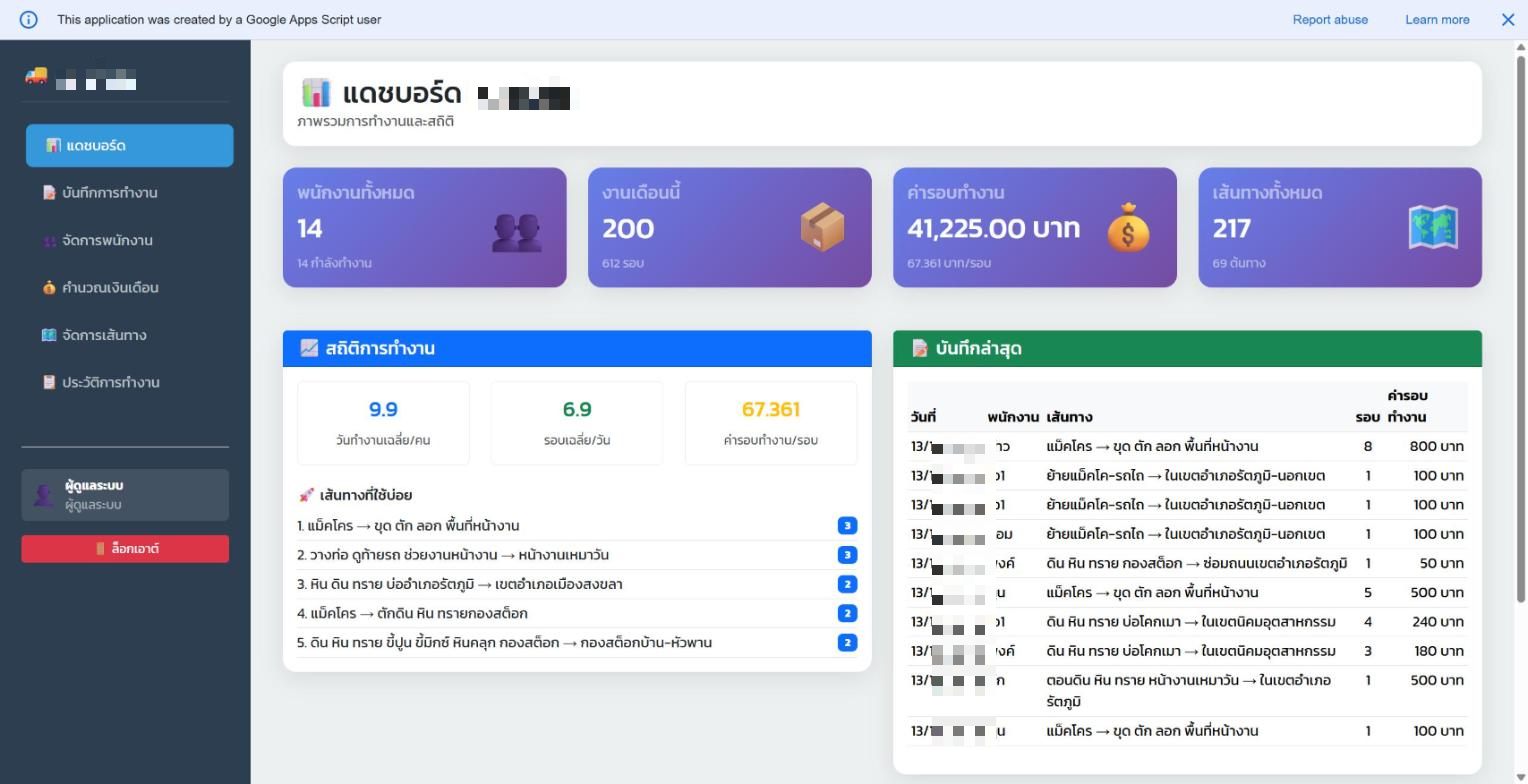The width and height of the screenshot is (1528, 784).
Task: Click the พนักงาน column header
Action: point(1013,417)
